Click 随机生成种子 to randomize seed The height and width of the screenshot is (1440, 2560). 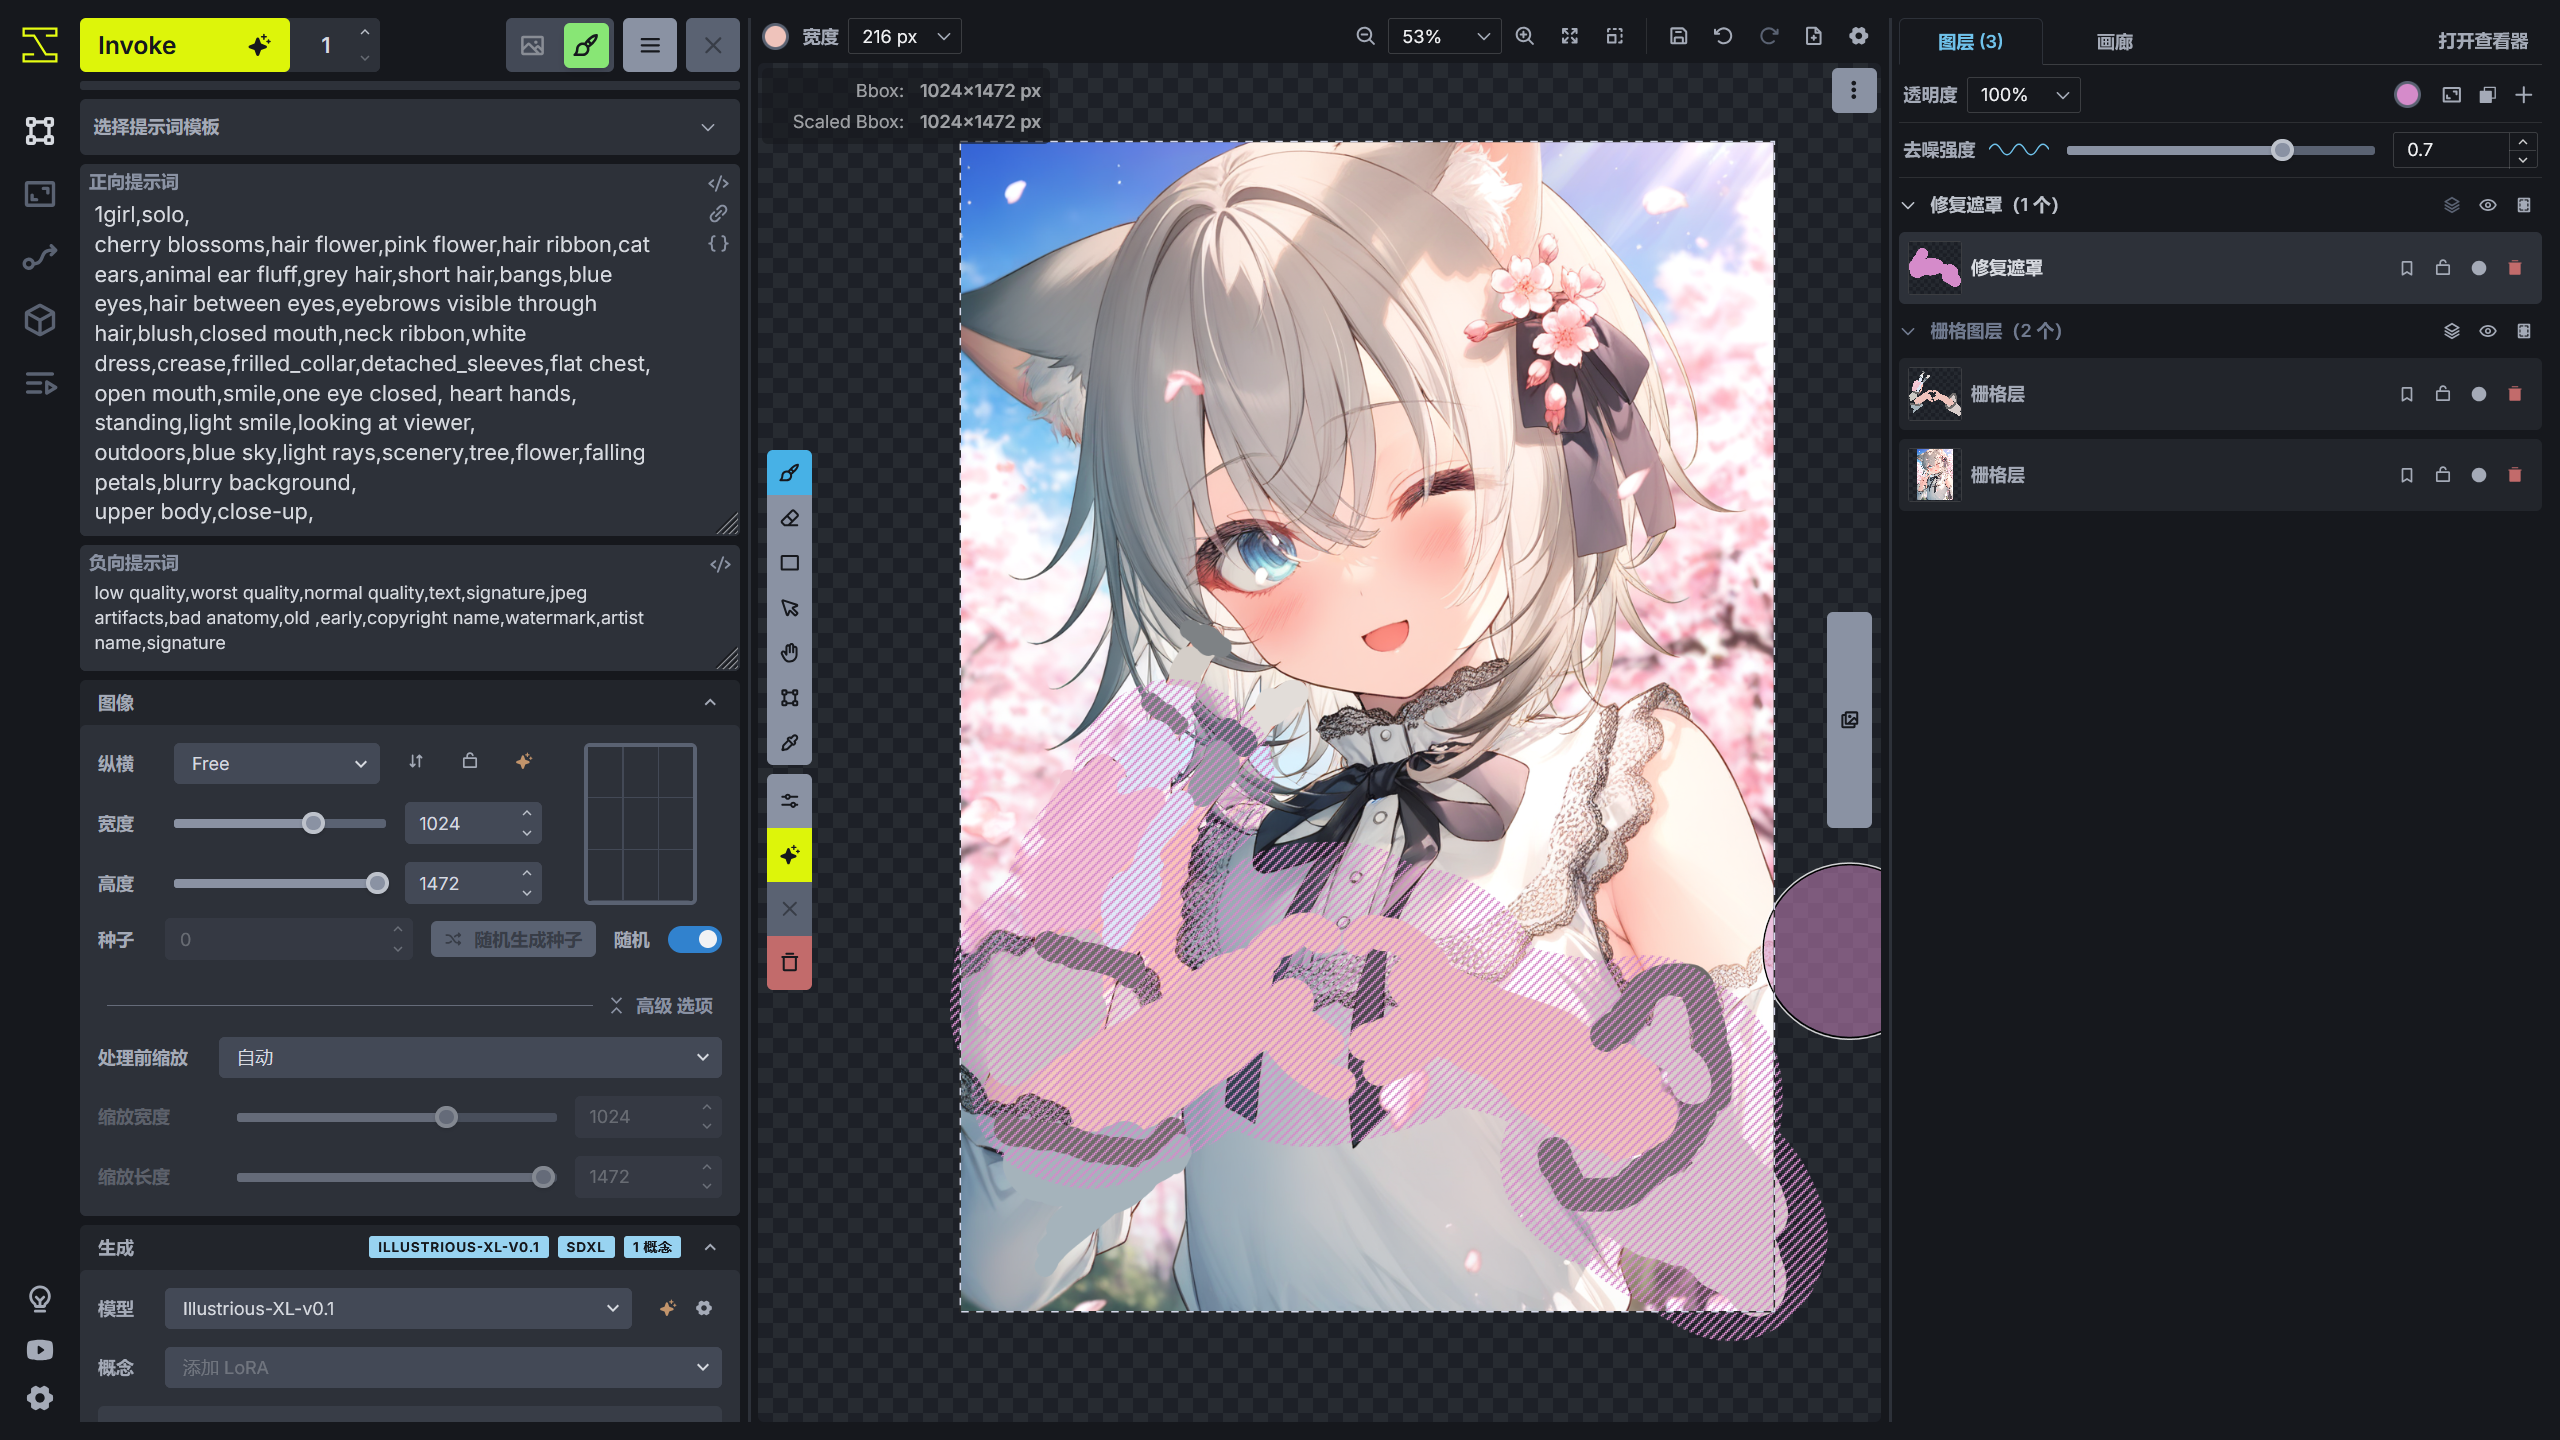[x=512, y=939]
